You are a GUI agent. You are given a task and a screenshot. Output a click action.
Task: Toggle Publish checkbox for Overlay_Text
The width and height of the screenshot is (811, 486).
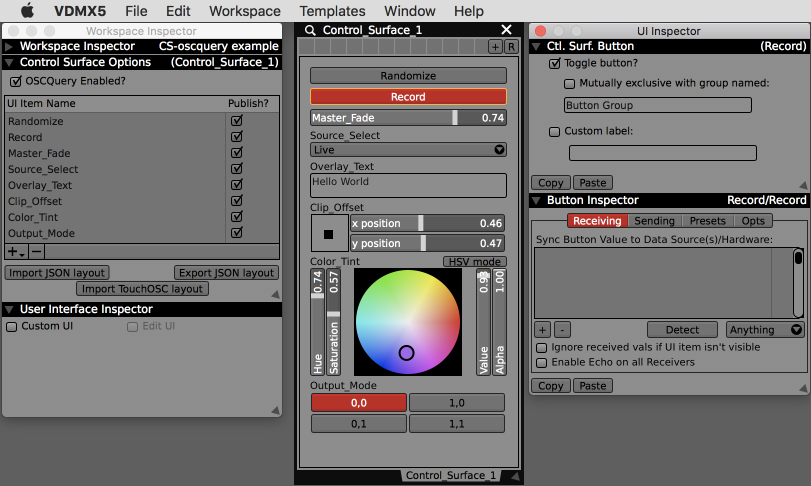coord(237,185)
